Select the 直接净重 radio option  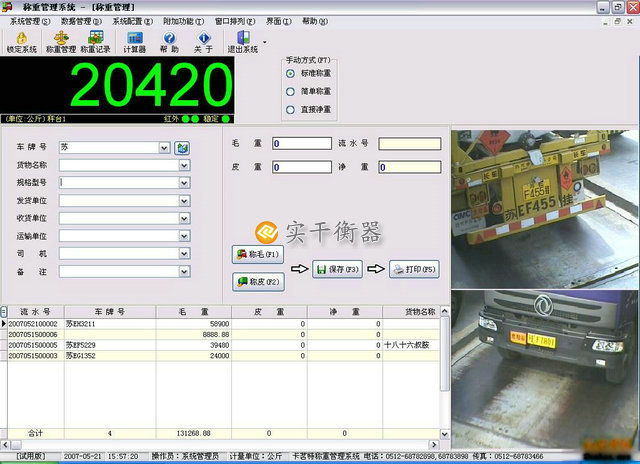tap(291, 109)
